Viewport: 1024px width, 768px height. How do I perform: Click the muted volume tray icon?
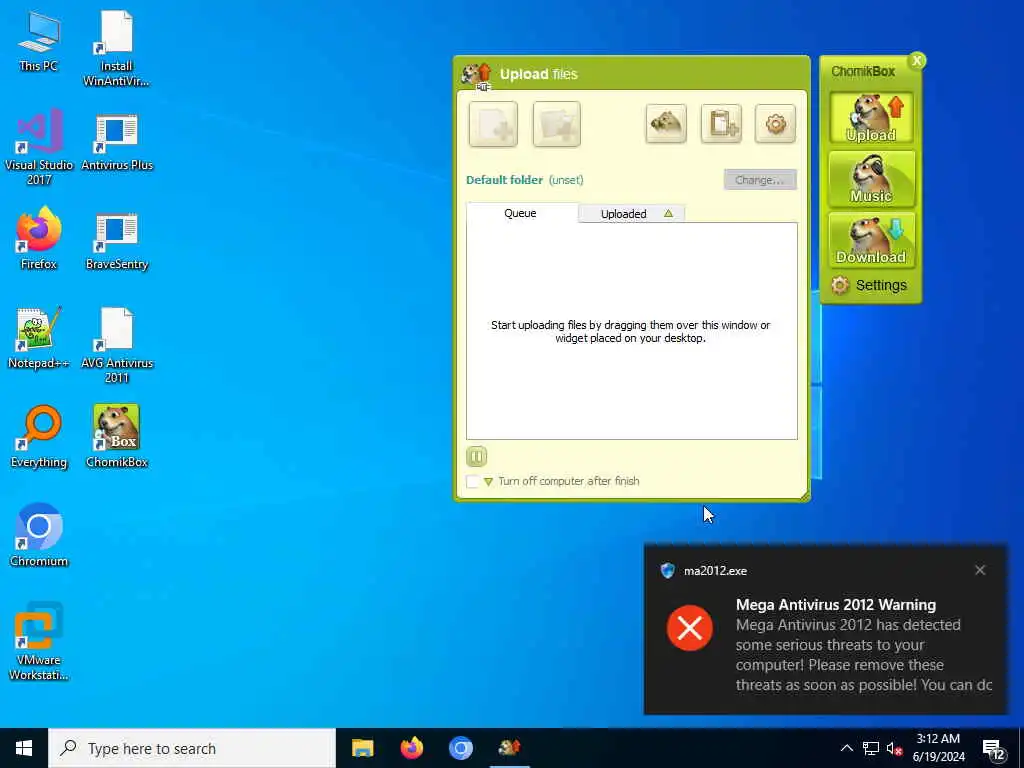894,748
